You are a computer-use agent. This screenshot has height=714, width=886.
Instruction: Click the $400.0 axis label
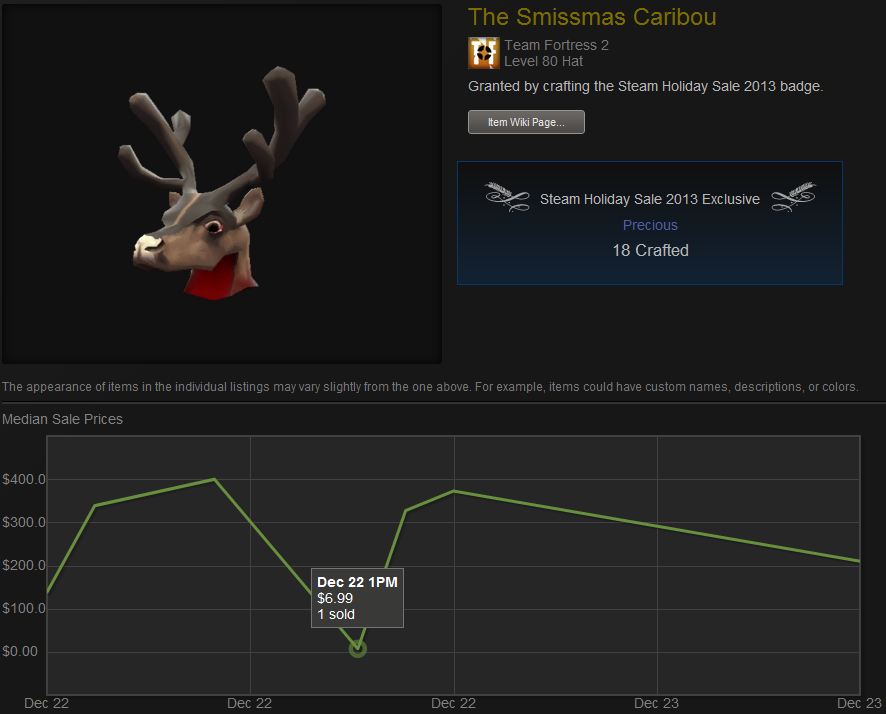pos(24,480)
